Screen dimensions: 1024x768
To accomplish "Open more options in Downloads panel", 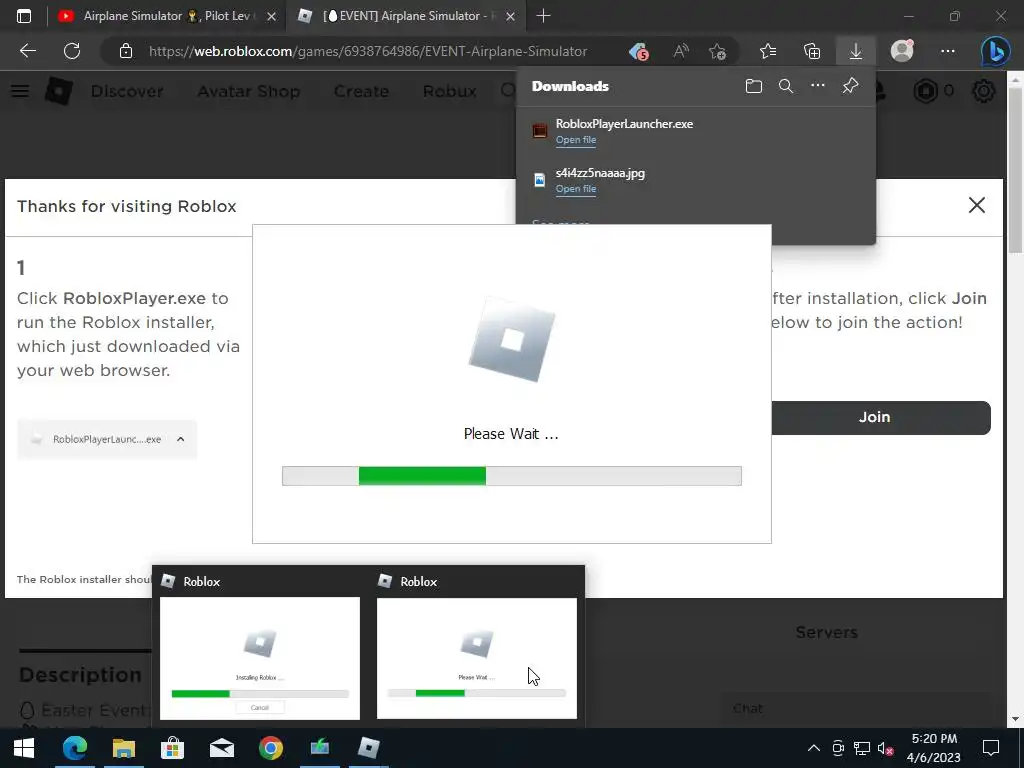I will tap(818, 86).
